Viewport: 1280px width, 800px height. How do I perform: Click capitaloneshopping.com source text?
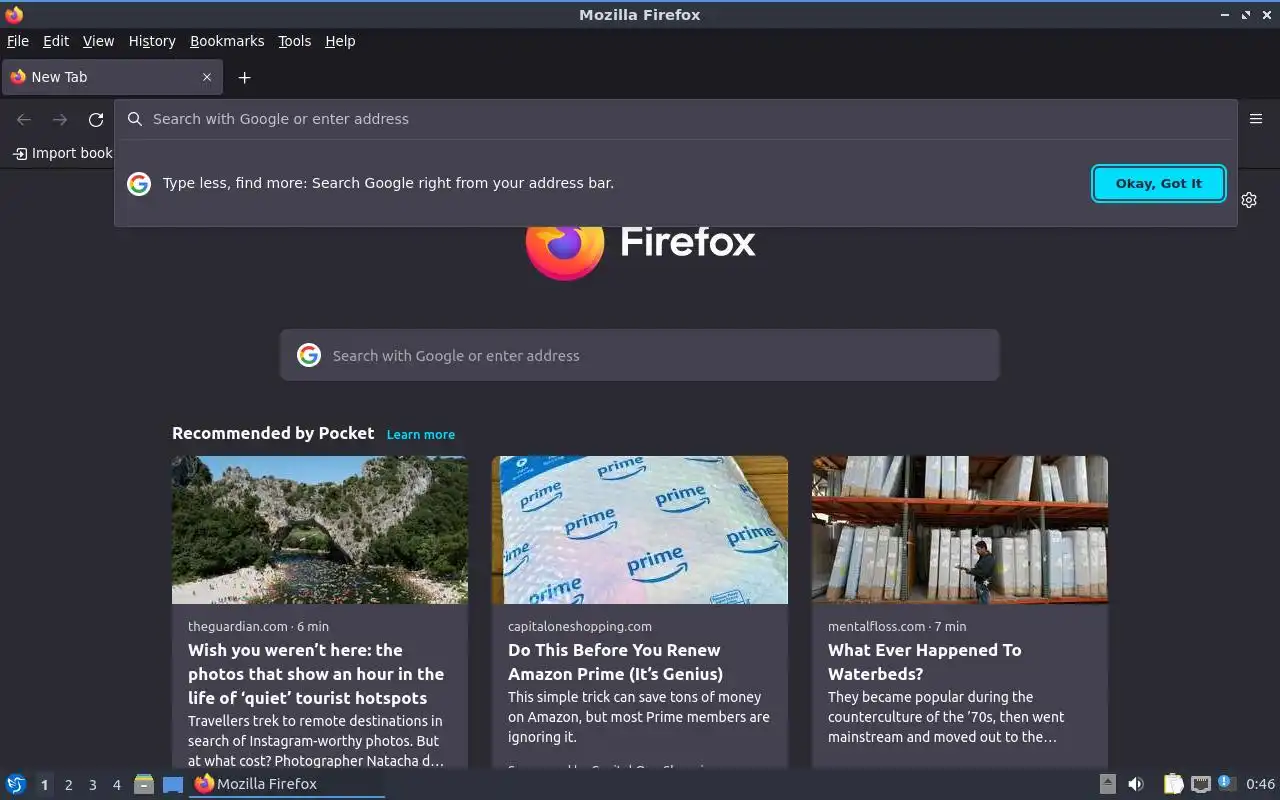580,626
